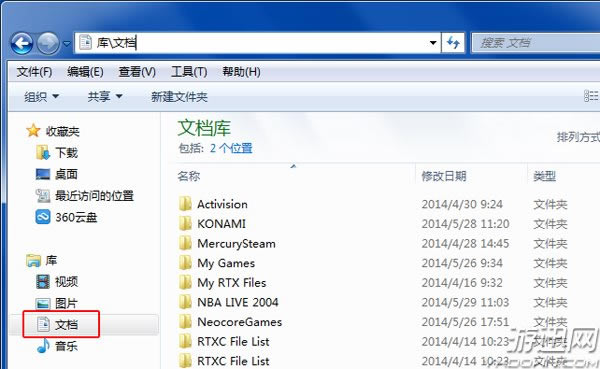
Task: Click the 搜索 文档 search field
Action: 535,42
